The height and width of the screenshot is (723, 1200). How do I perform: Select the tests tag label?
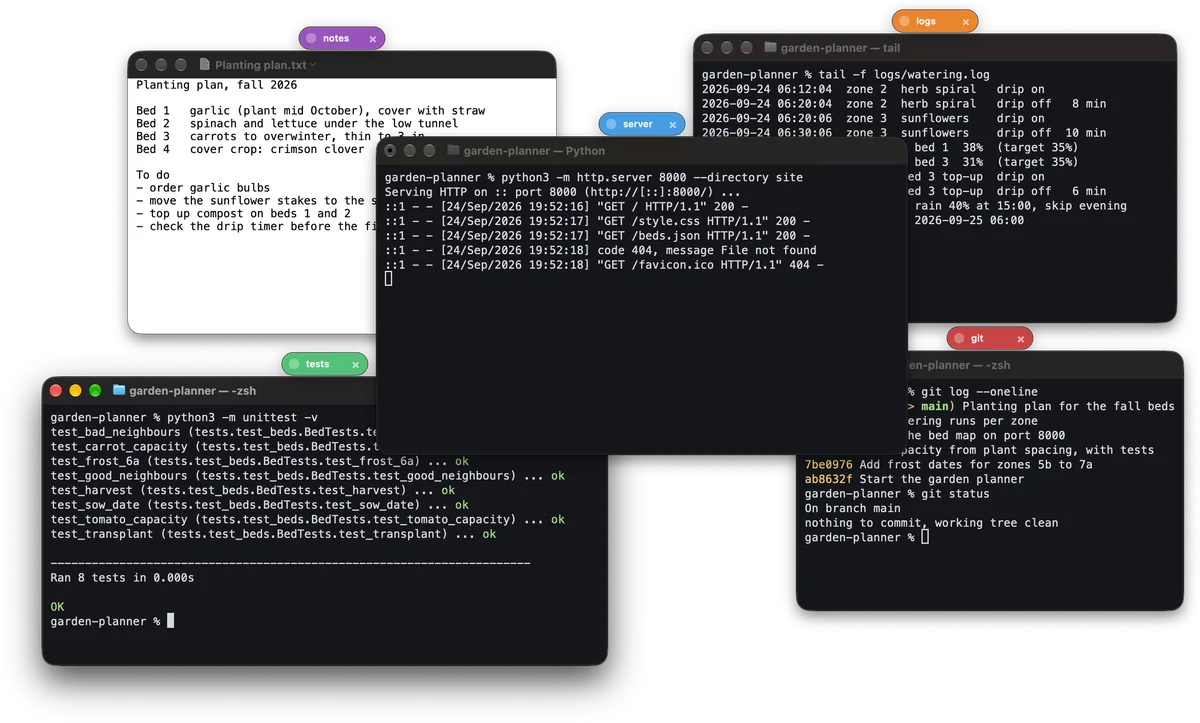click(317, 365)
